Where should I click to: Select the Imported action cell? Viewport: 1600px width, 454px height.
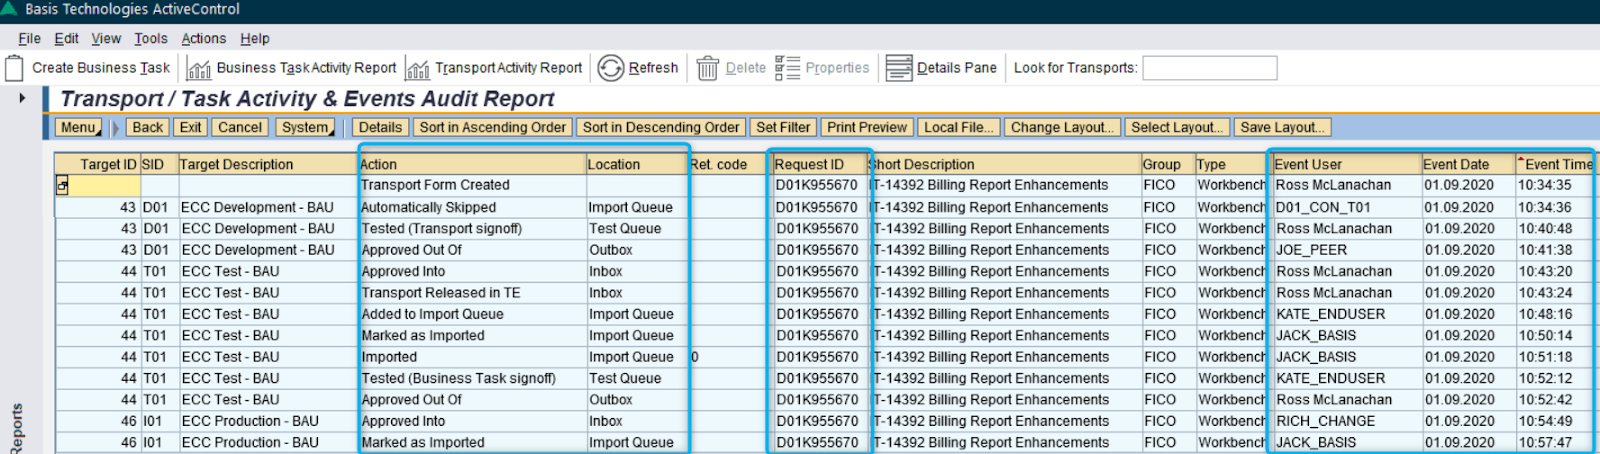[472, 357]
